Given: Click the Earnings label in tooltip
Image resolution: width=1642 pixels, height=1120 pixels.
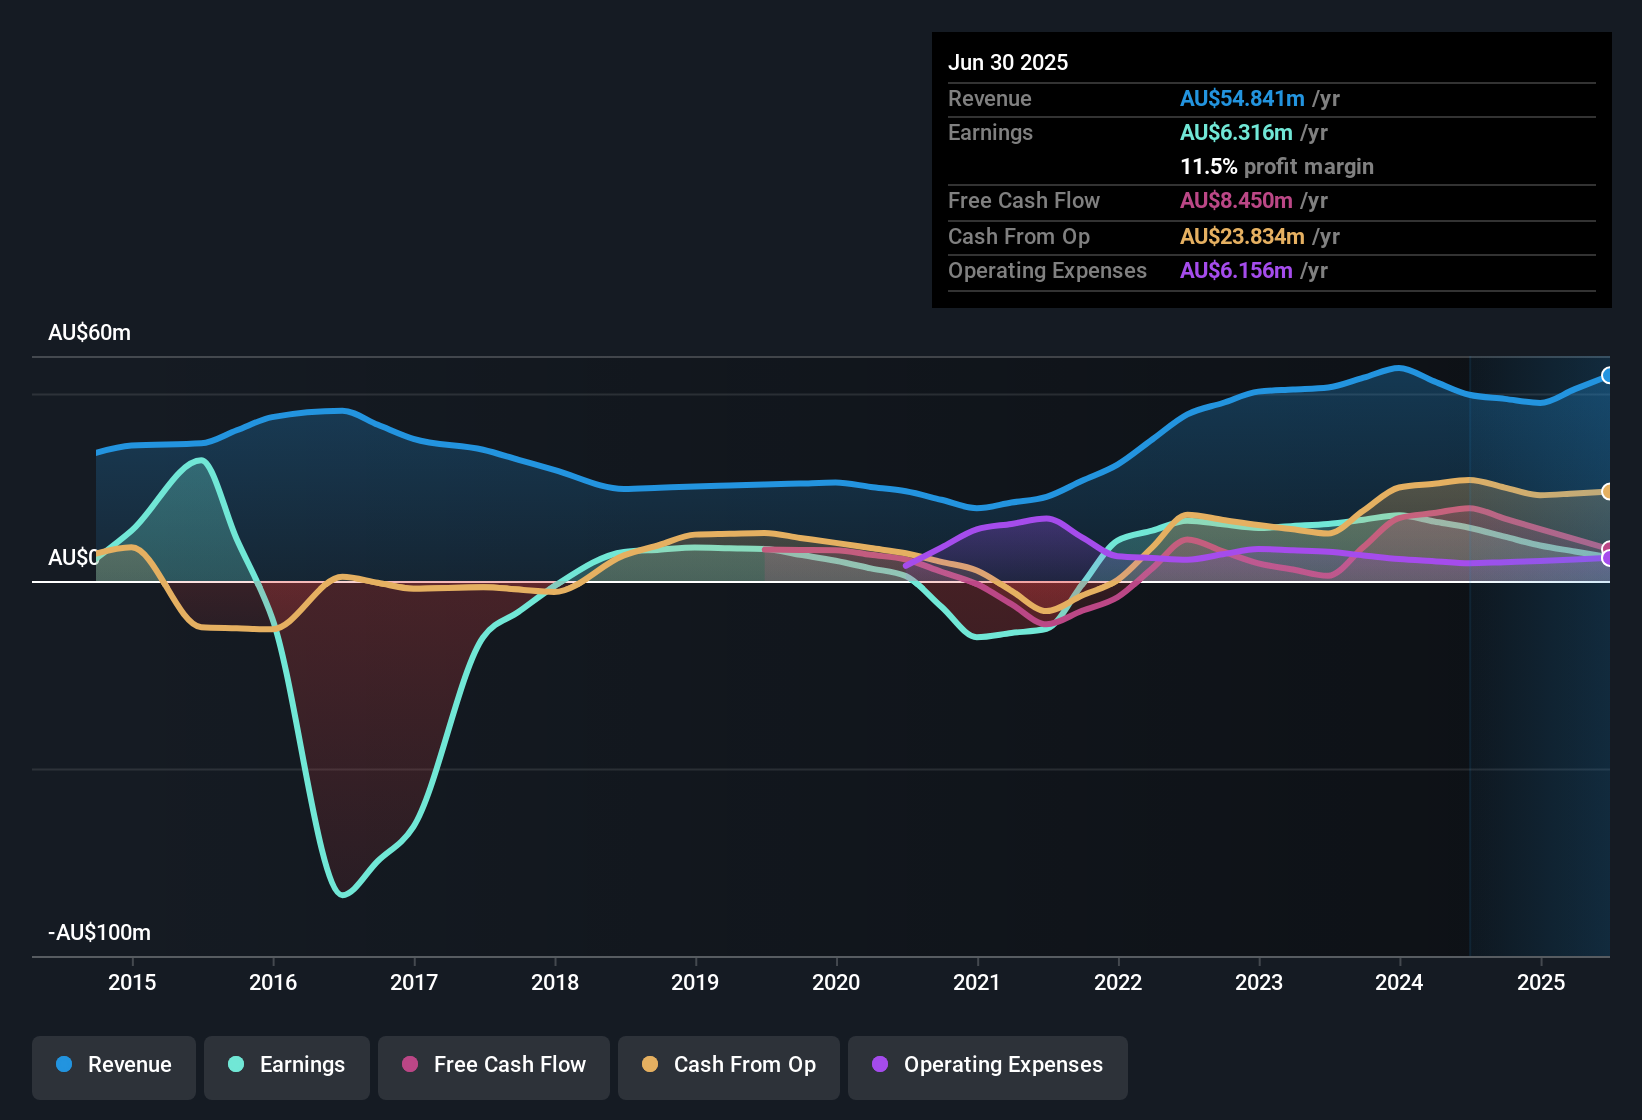Looking at the screenshot, I should click(990, 132).
